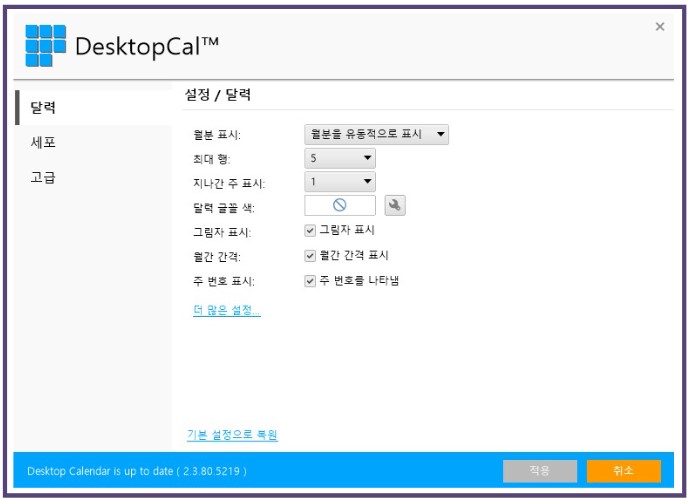Open the 더 많은 설정 link
This screenshot has width=691, height=501.
tap(227, 310)
